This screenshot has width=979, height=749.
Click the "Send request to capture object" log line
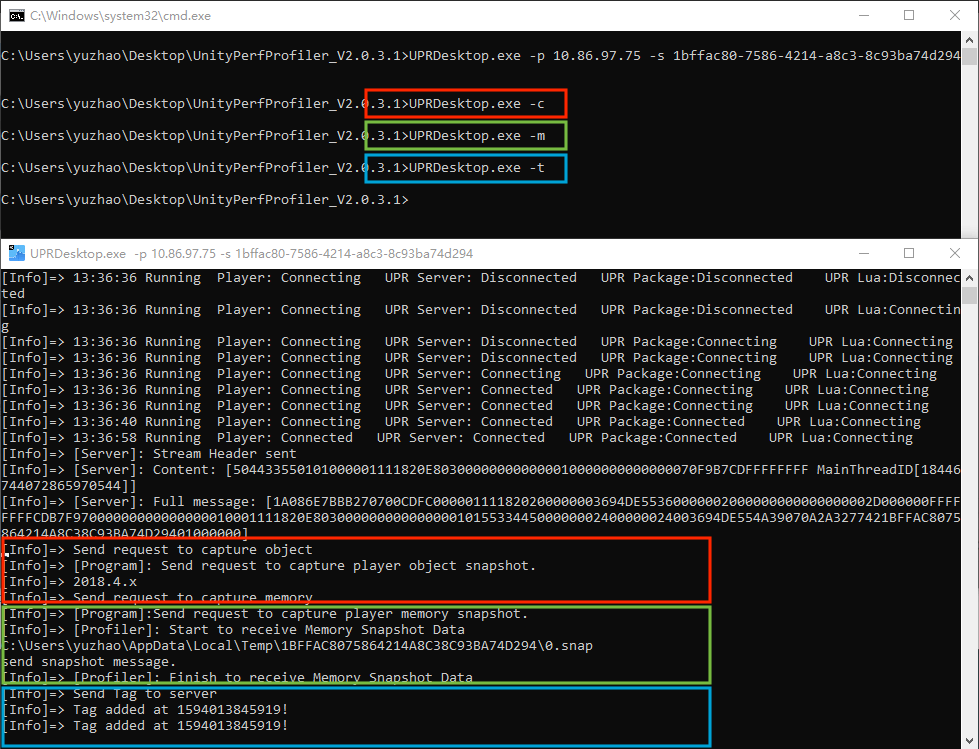(x=192, y=550)
